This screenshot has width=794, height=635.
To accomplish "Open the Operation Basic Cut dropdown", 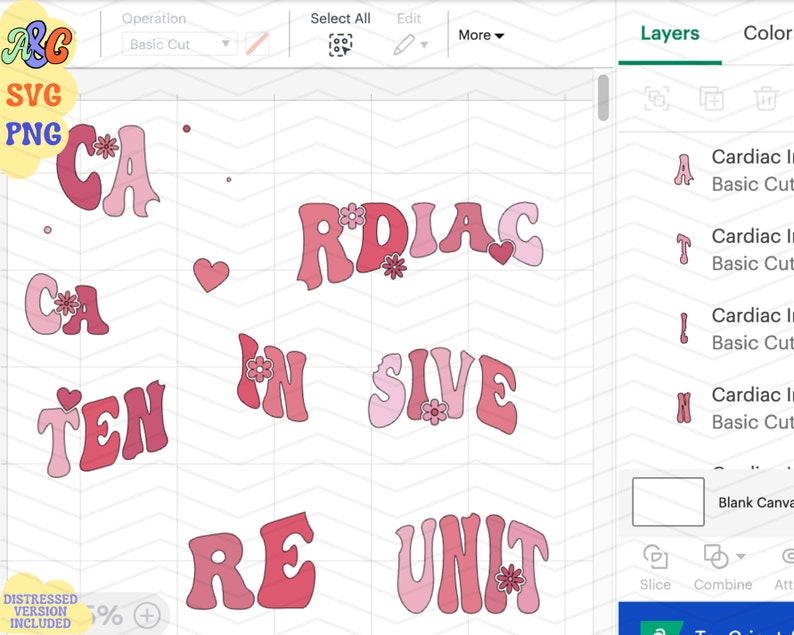I will point(179,44).
